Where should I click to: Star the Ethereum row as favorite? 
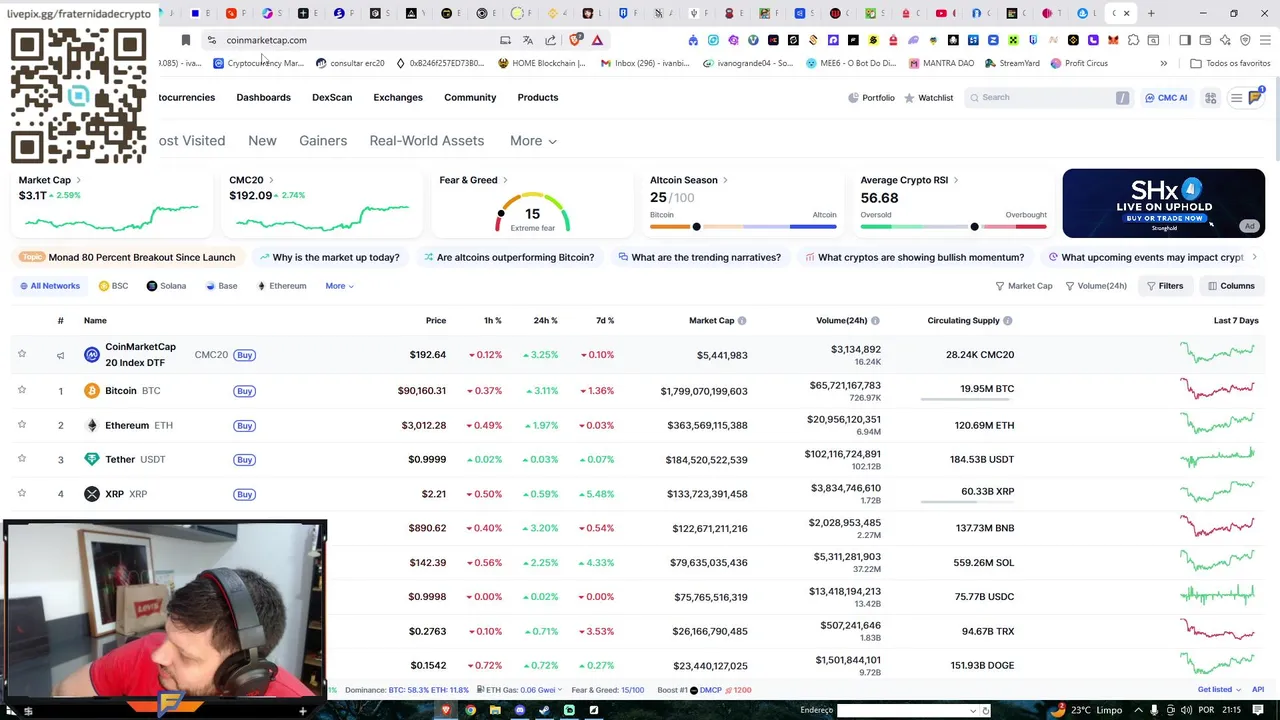pos(22,425)
